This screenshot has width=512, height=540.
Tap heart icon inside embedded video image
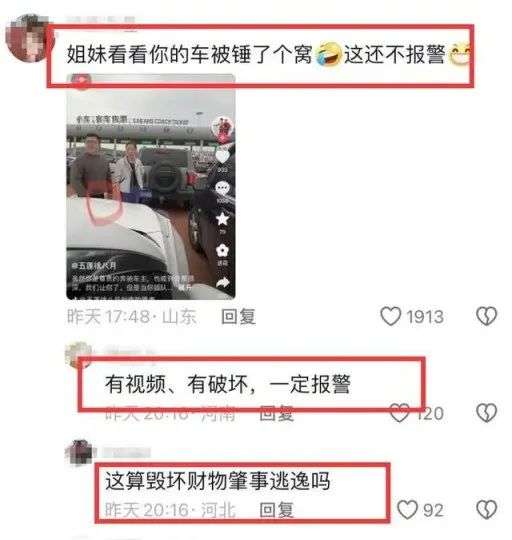[222, 157]
